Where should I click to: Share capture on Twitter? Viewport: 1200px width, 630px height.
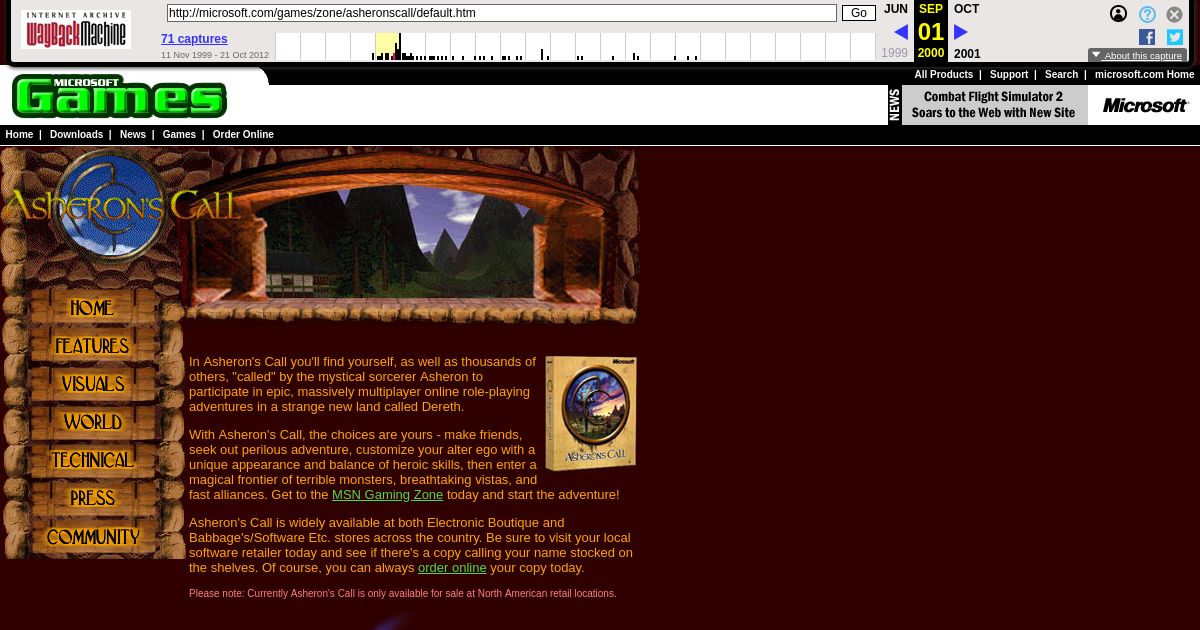coord(1175,37)
